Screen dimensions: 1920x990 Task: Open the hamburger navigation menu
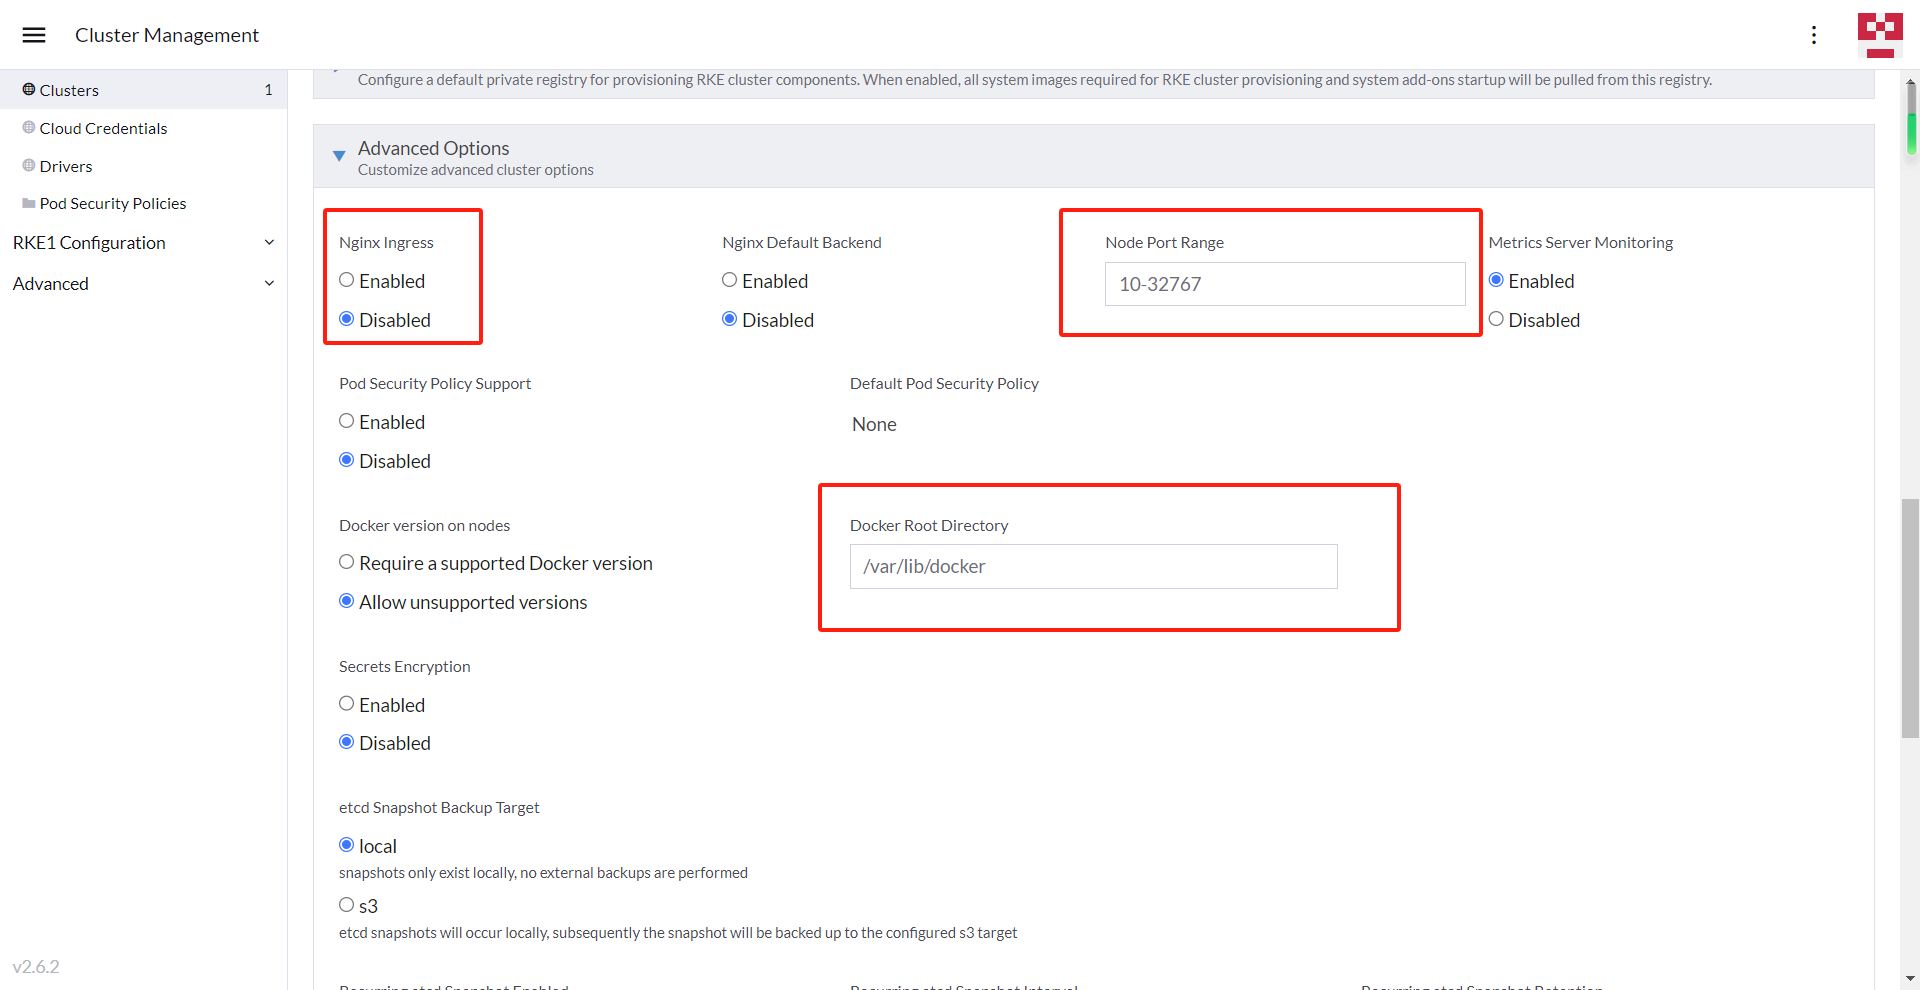[34, 35]
